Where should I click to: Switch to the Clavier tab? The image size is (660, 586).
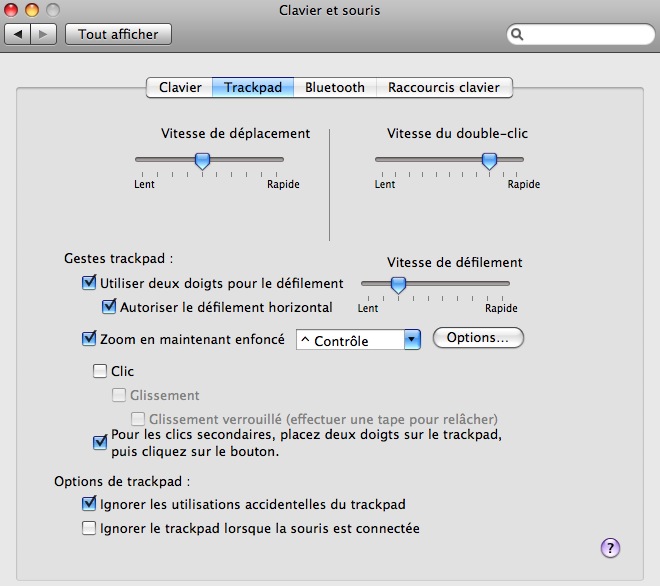(x=180, y=88)
